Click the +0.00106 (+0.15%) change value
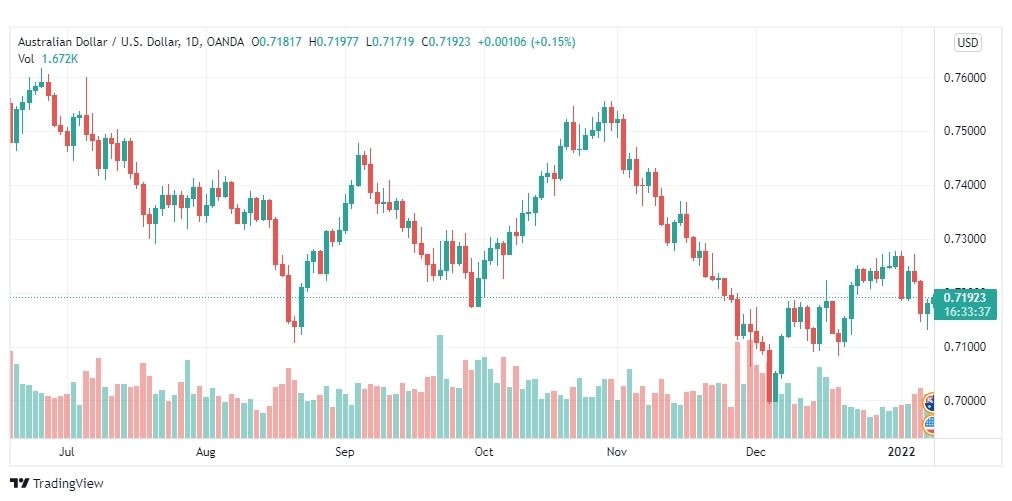Viewport: 1012px width, 501px height. [526, 42]
